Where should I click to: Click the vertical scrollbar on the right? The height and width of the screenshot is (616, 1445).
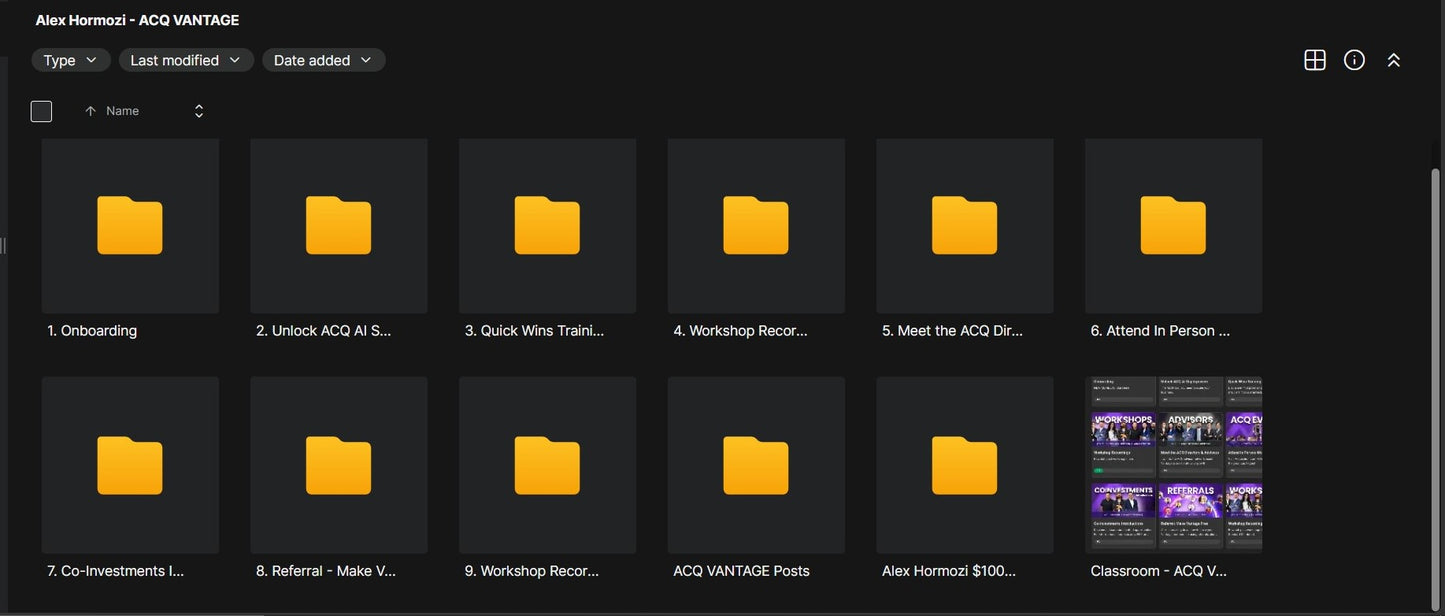(x=1437, y=380)
